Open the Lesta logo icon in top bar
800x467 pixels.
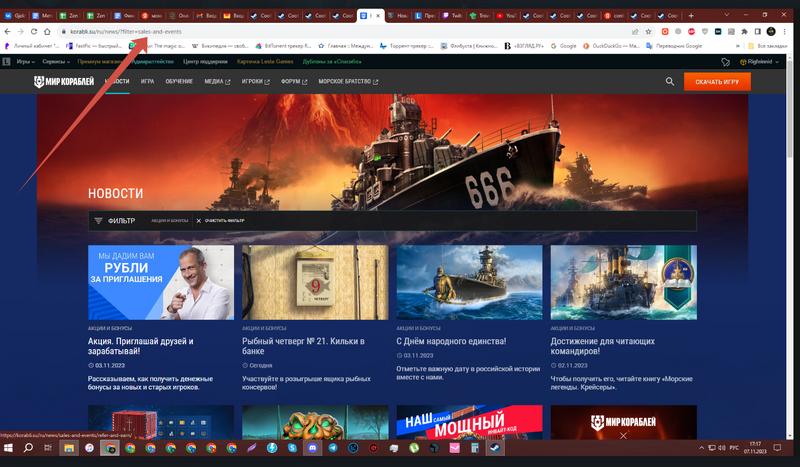coord(6,62)
